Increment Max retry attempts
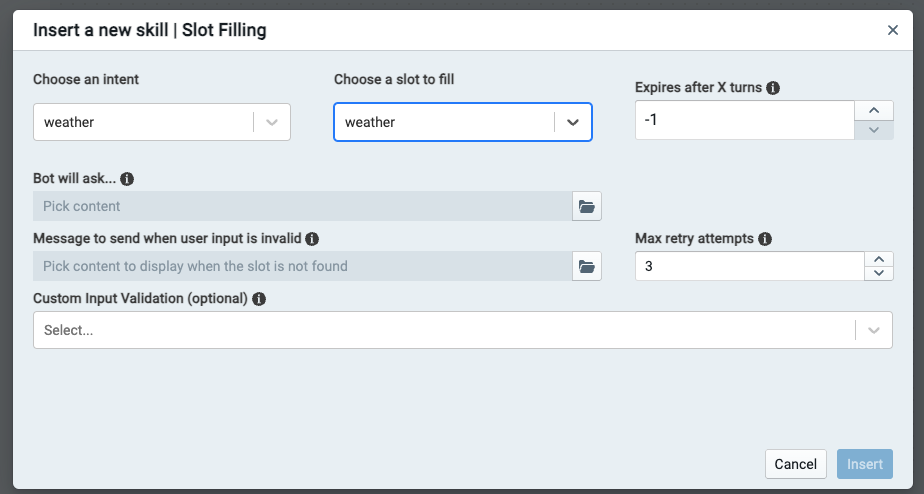The width and height of the screenshot is (924, 494). 879,259
